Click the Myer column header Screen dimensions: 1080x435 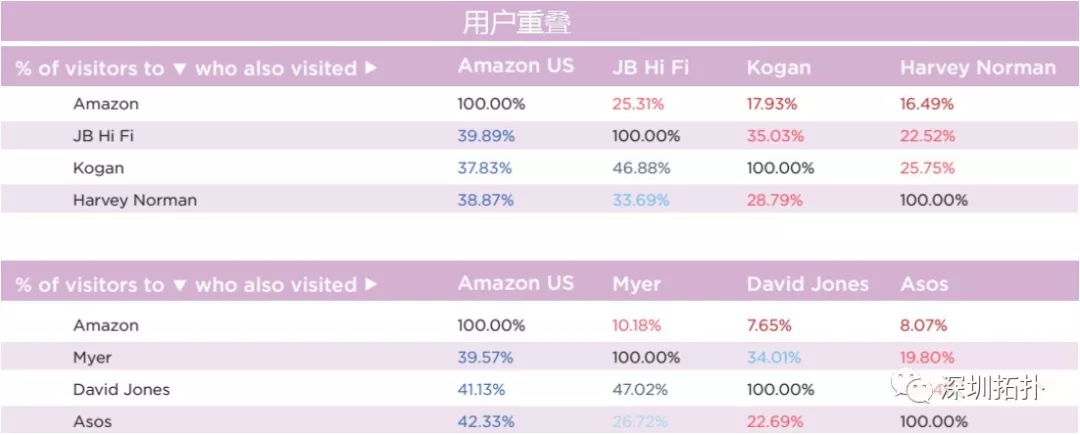click(636, 284)
